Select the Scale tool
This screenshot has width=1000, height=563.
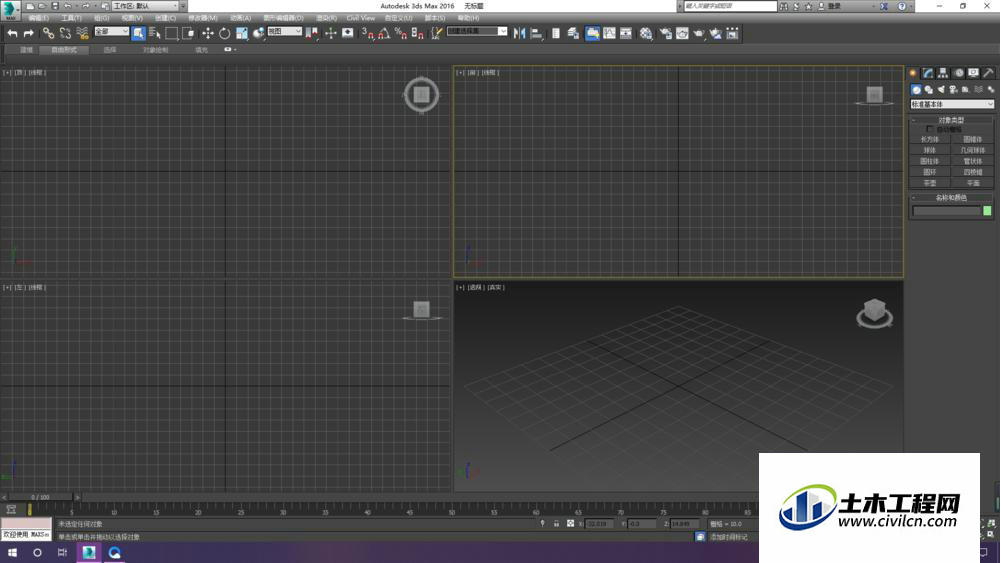pos(242,33)
